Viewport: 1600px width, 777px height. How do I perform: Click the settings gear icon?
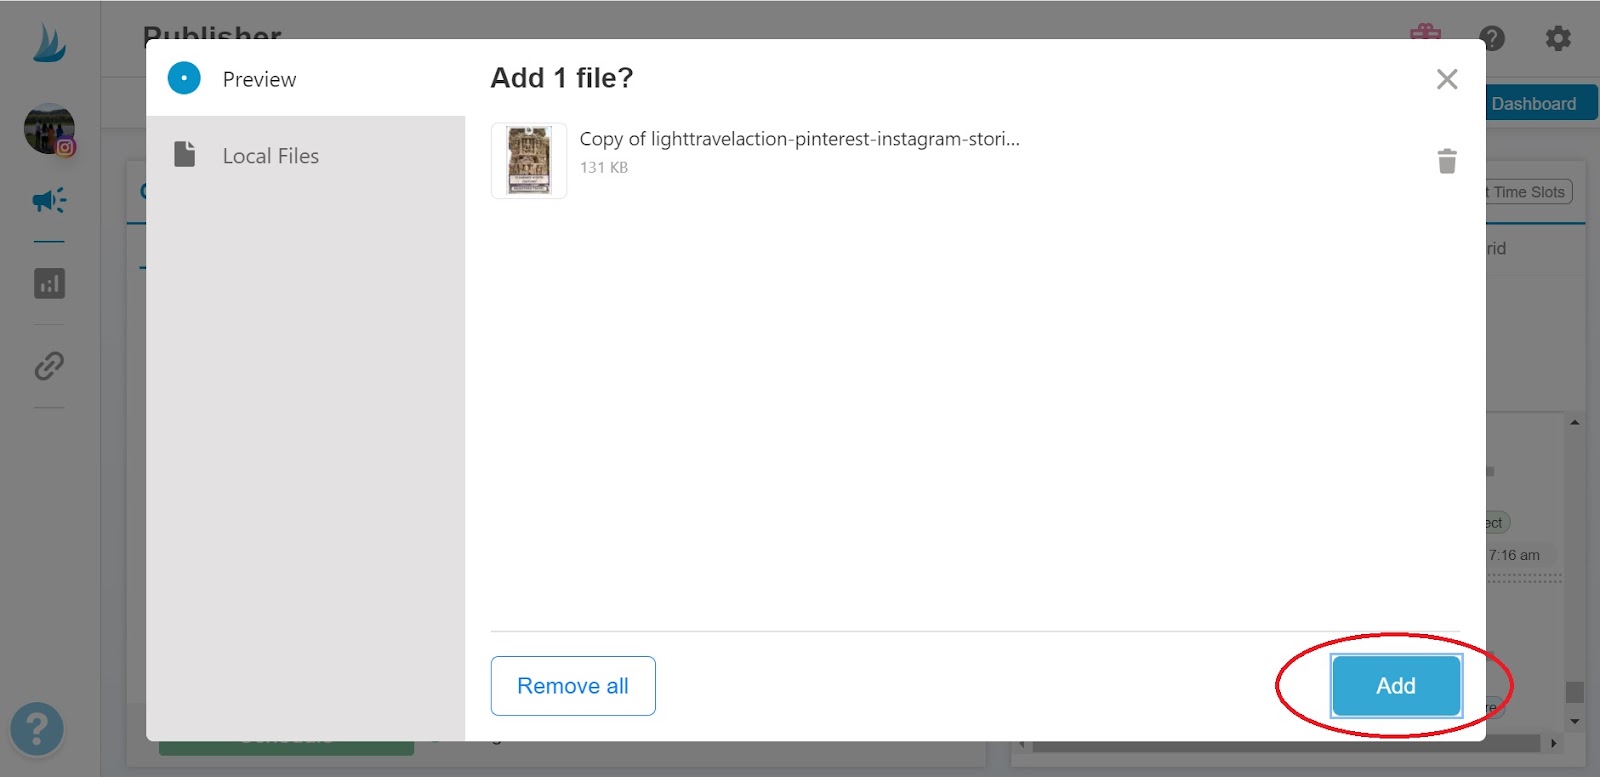coord(1558,38)
